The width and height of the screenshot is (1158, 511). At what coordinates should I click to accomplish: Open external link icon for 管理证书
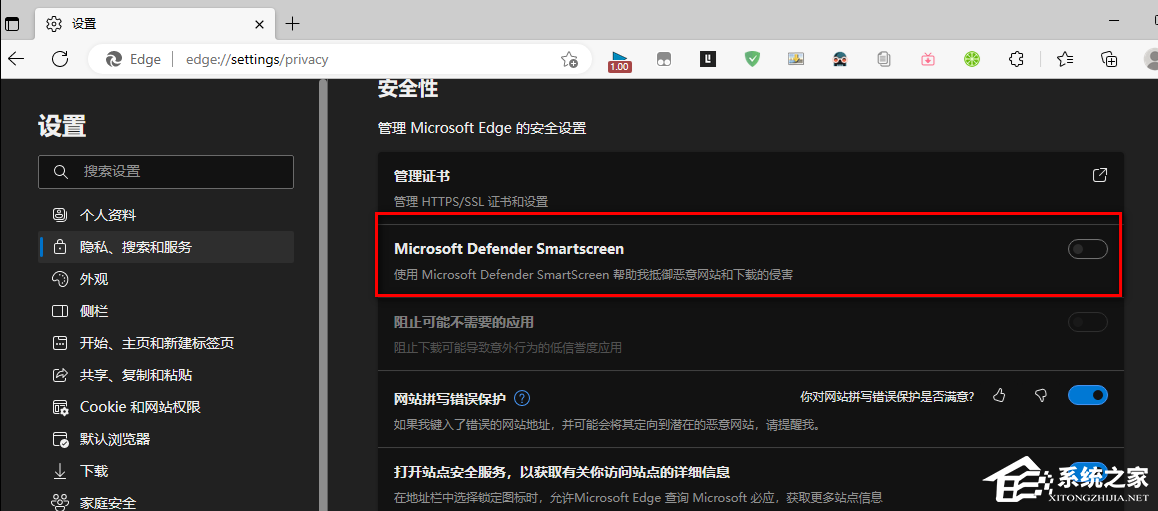click(x=1100, y=176)
